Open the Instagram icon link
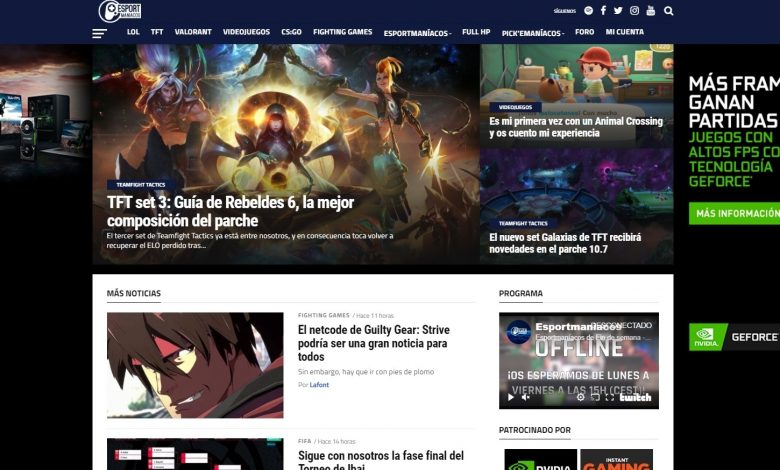 coord(634,11)
